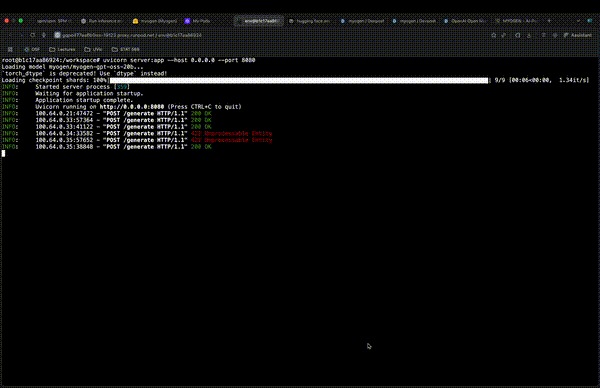Screen dimensions: 600x388
Task: Click 'Application startup complete.' line
Action: 84,100
